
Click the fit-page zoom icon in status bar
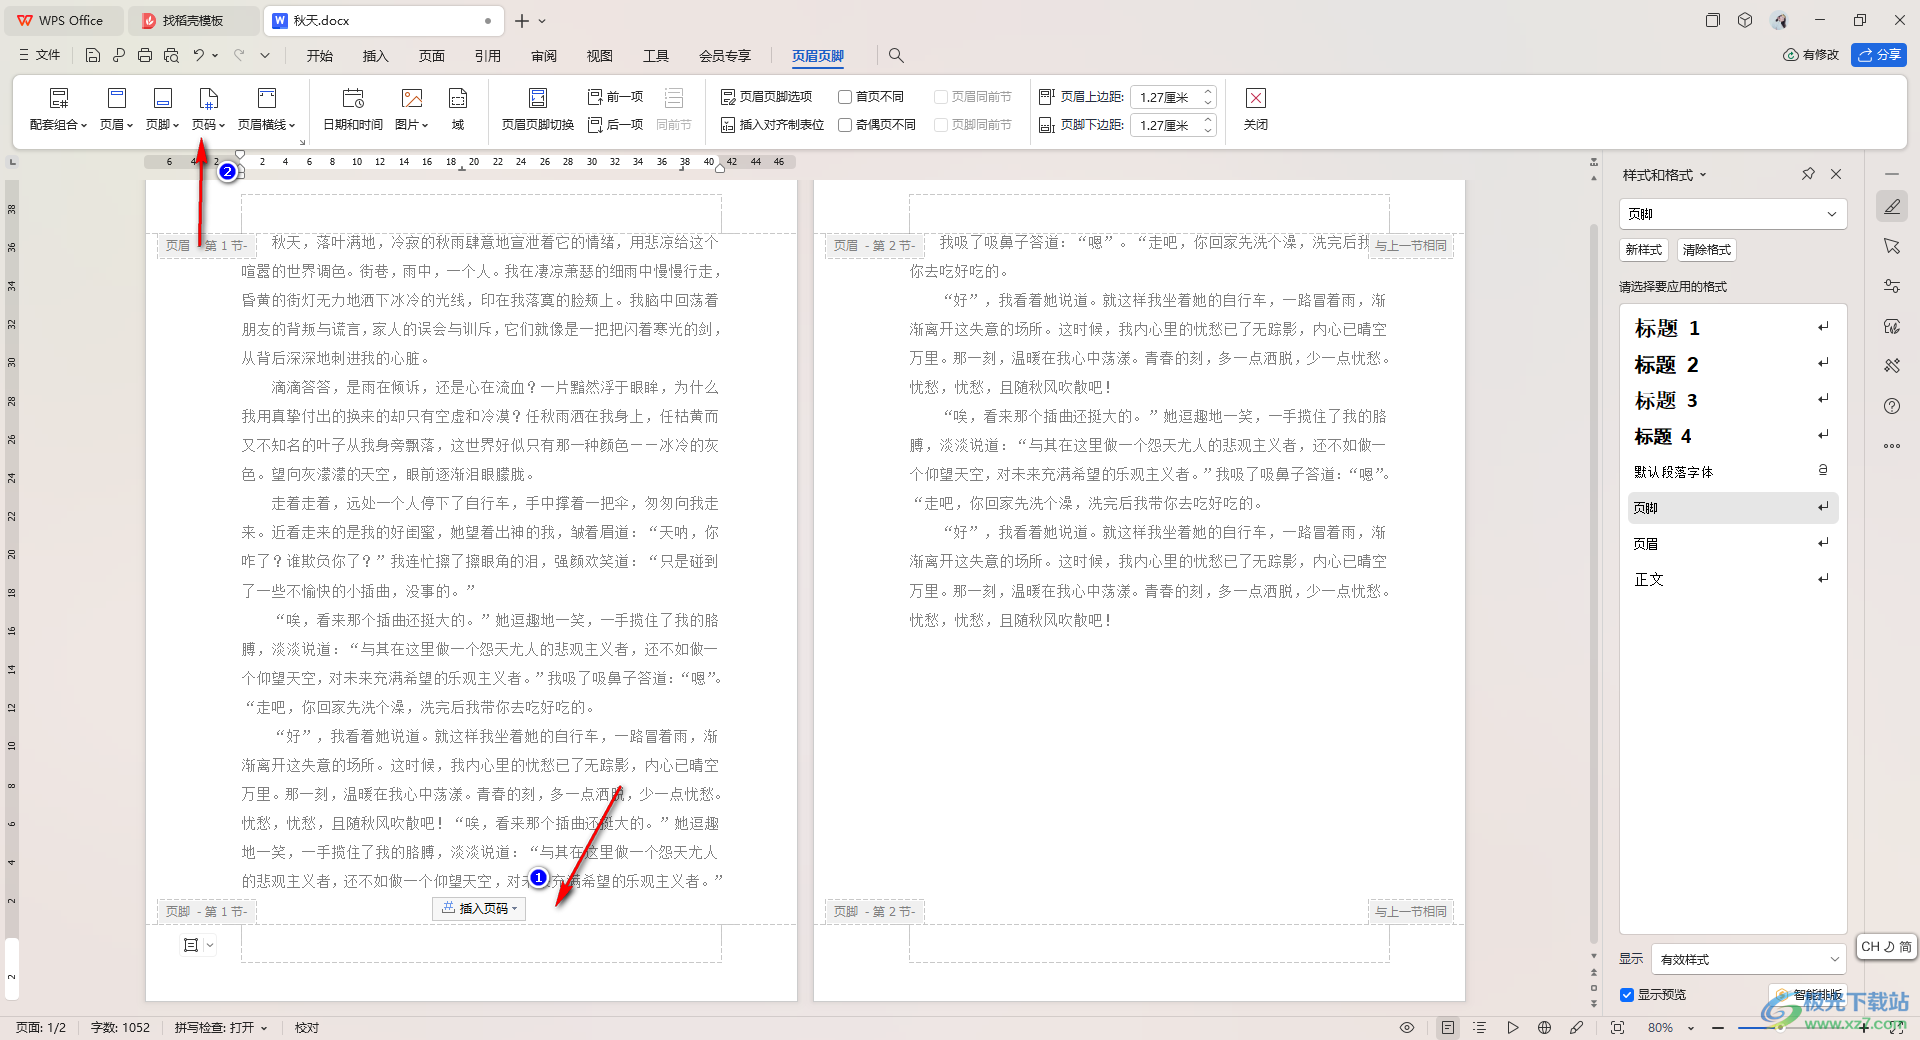tap(1617, 1028)
